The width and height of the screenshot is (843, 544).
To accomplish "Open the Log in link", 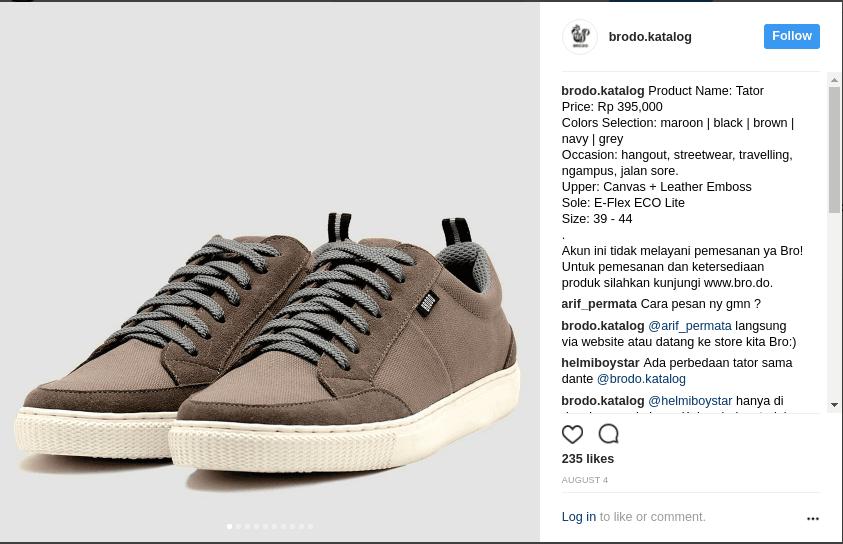I will coord(578,517).
